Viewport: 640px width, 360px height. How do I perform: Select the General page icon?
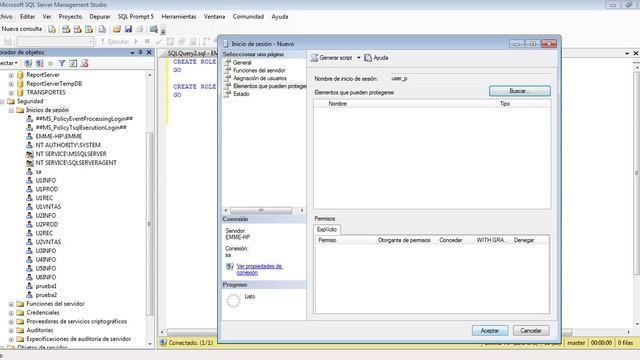coord(227,62)
